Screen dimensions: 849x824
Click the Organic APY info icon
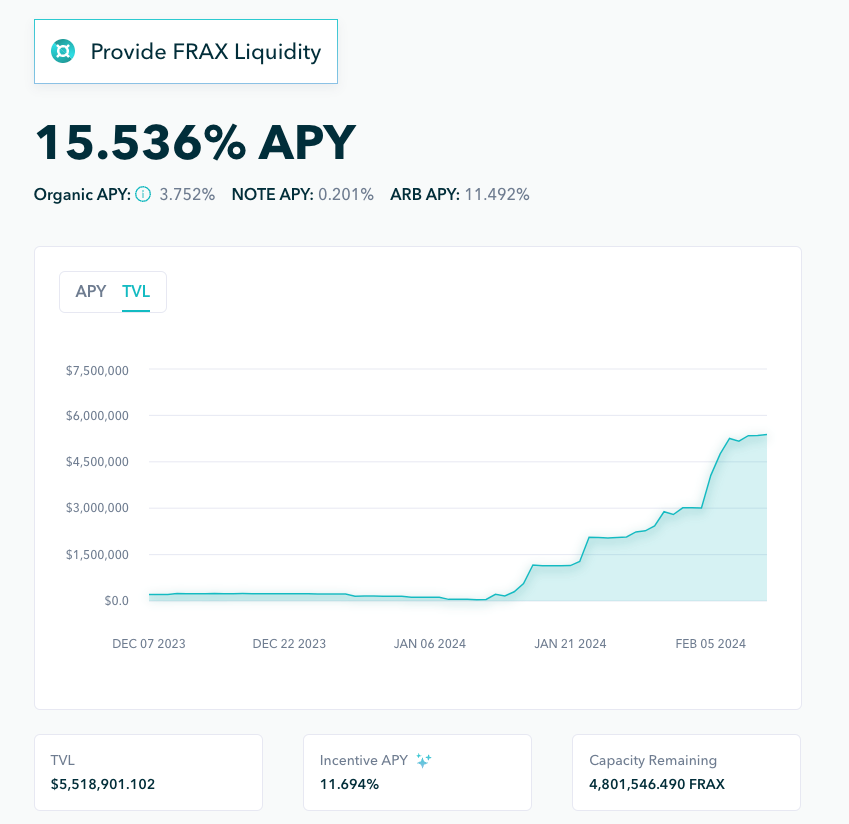click(143, 194)
